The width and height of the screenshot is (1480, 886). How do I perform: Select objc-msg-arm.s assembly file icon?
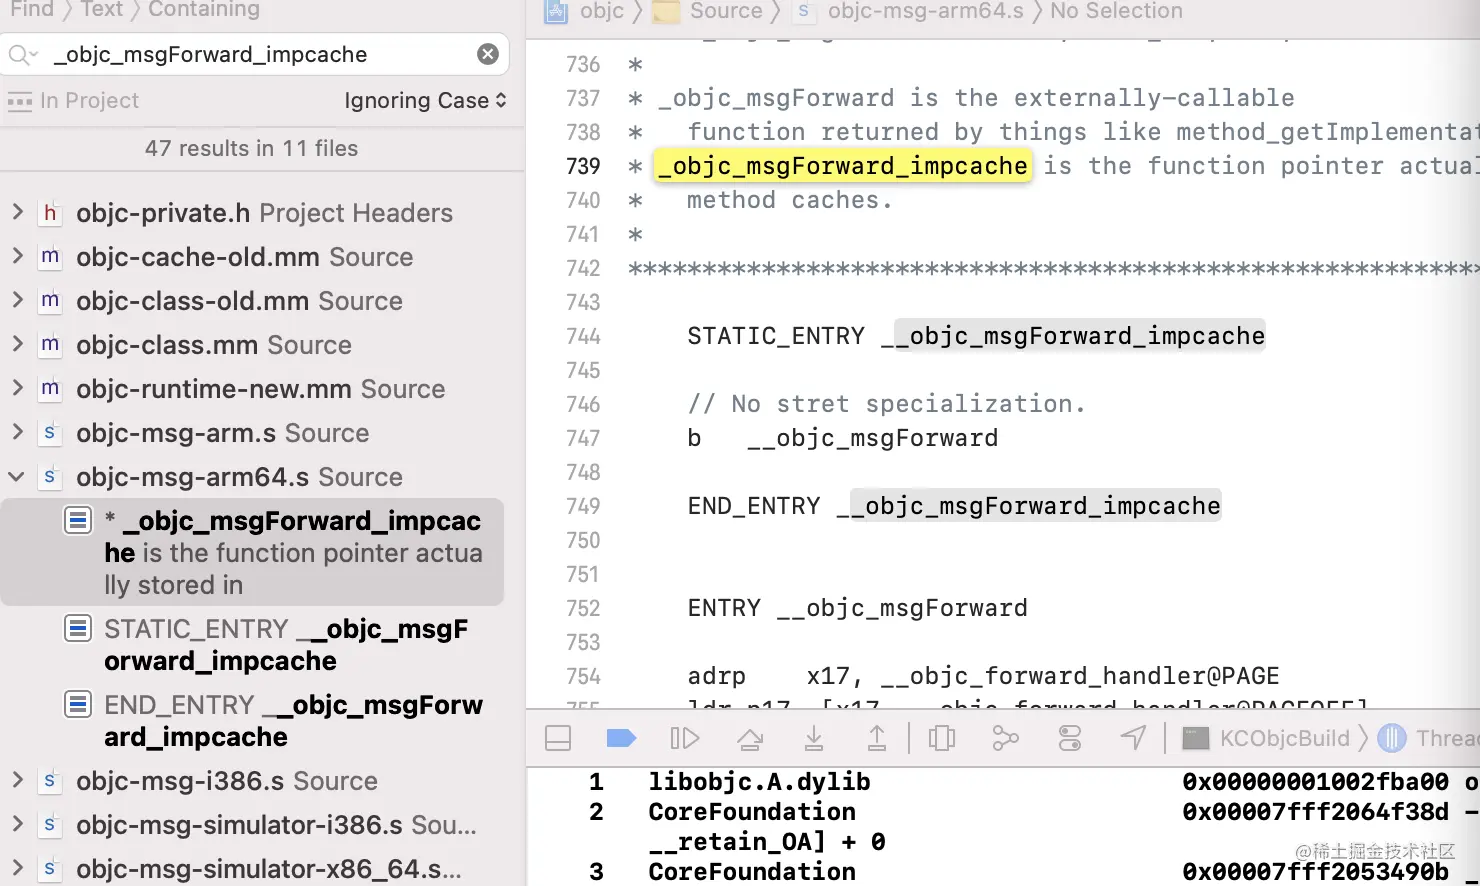[x=50, y=433]
